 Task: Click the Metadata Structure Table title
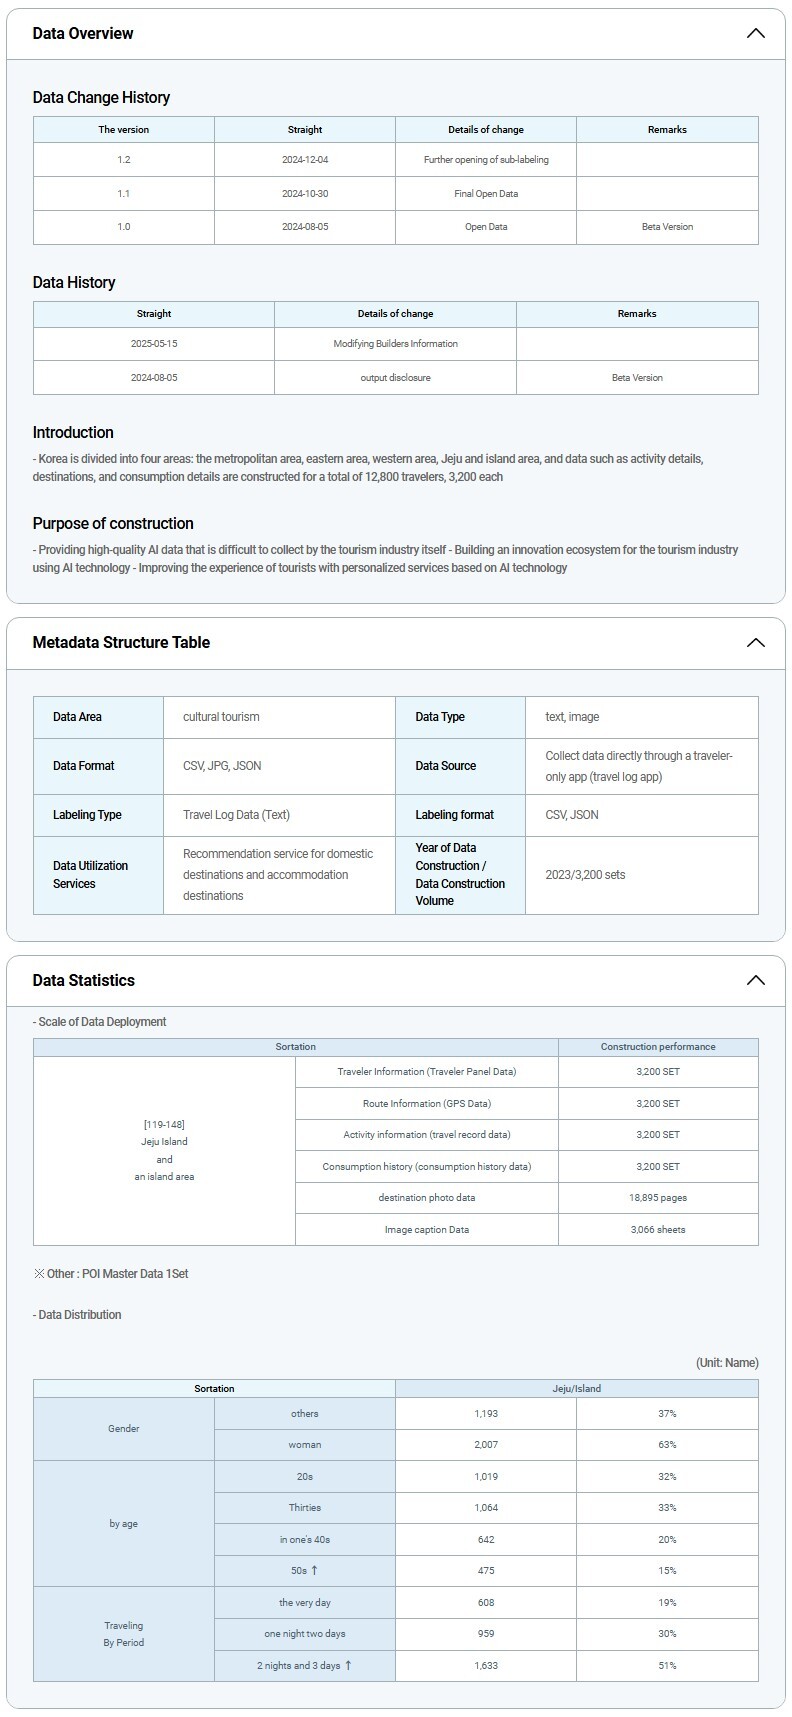click(x=121, y=642)
